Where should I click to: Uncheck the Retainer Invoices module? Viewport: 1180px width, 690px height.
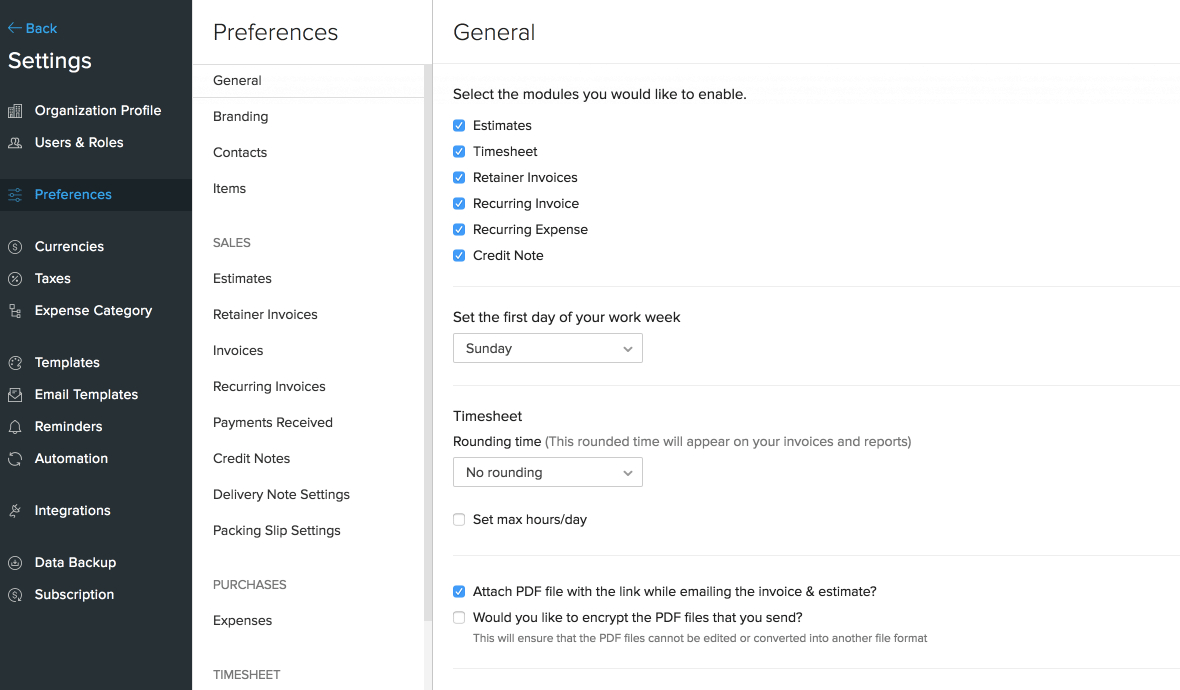point(458,177)
